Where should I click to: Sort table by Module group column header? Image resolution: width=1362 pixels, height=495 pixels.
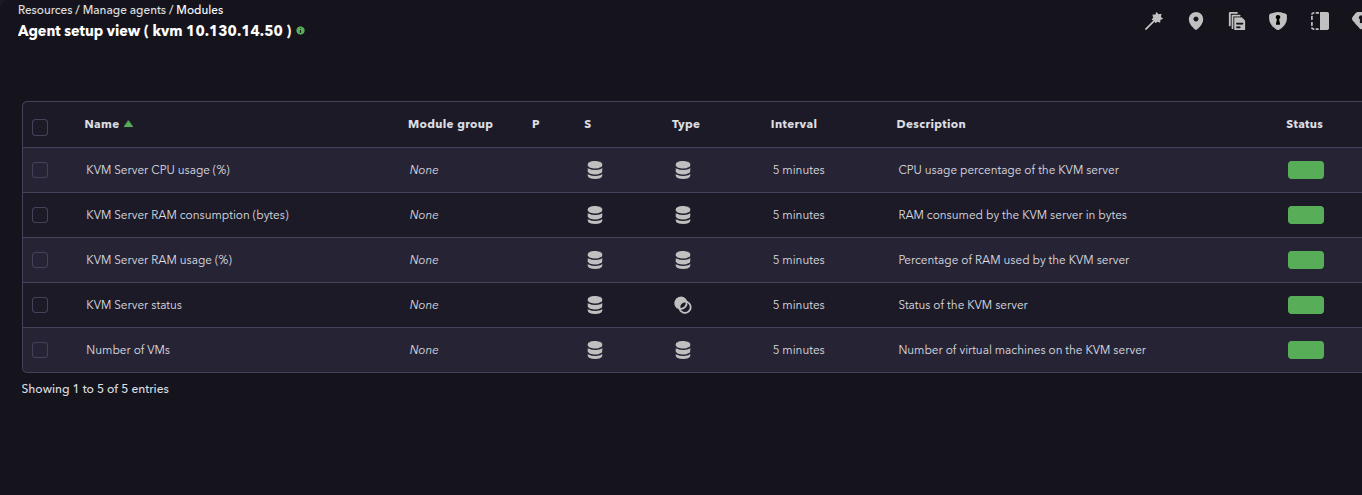[x=450, y=124]
